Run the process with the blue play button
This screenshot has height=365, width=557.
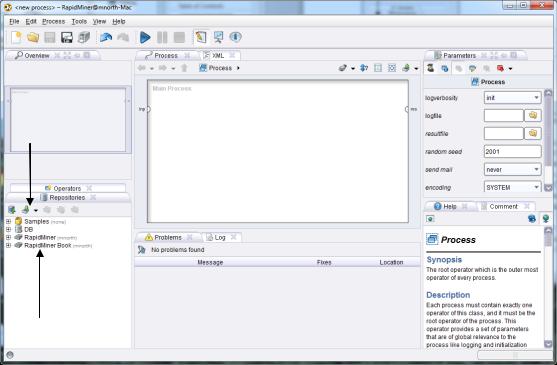tap(145, 37)
